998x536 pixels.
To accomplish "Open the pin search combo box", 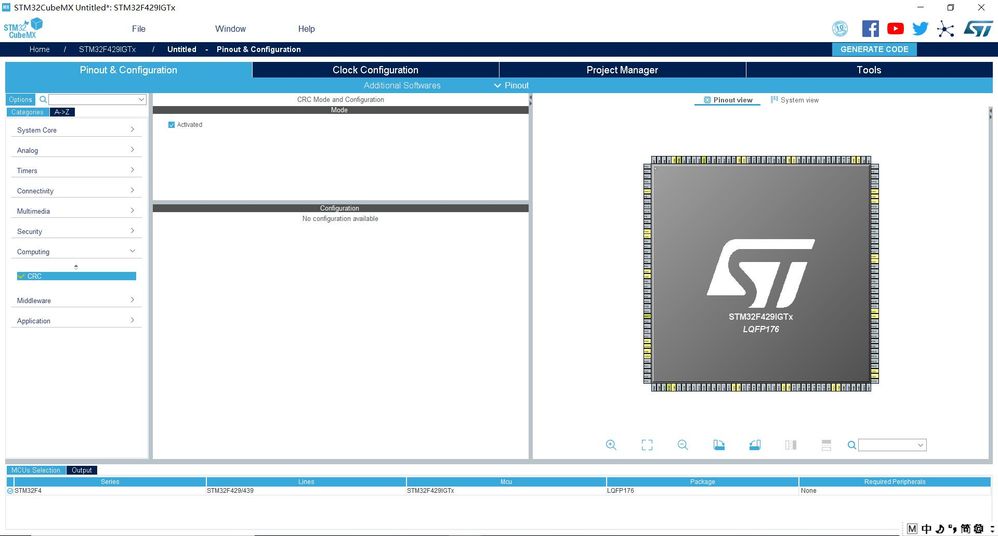I will [x=892, y=445].
